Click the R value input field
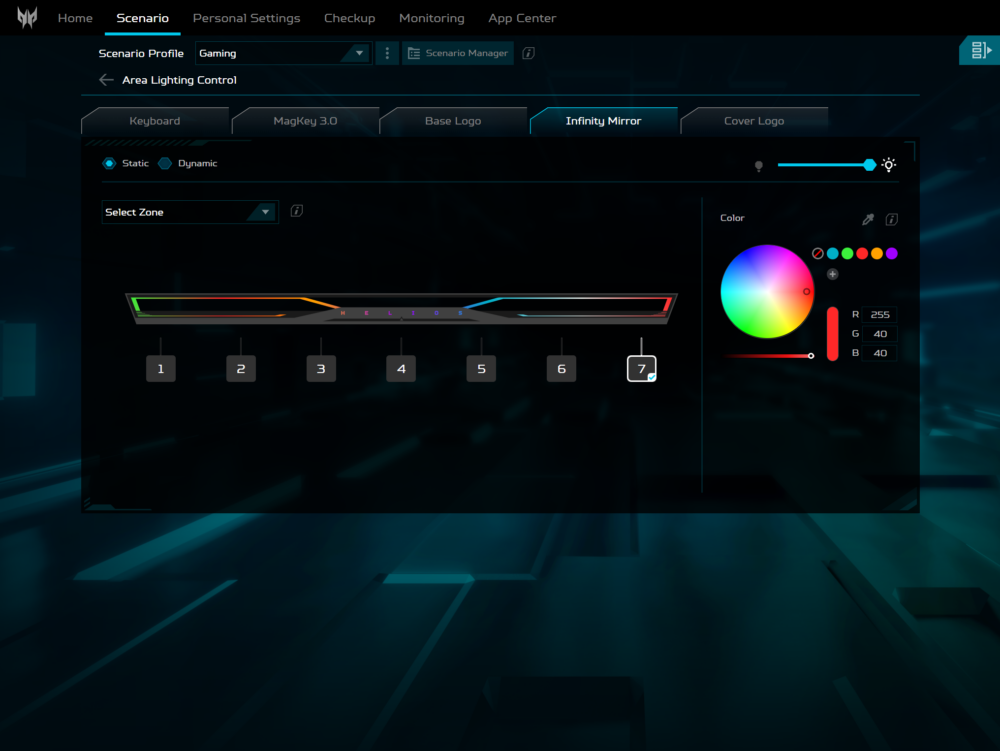The height and width of the screenshot is (751, 1000). (879, 314)
